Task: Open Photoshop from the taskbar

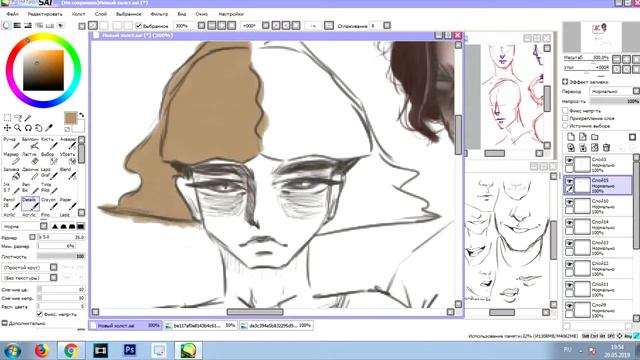Action: point(130,350)
